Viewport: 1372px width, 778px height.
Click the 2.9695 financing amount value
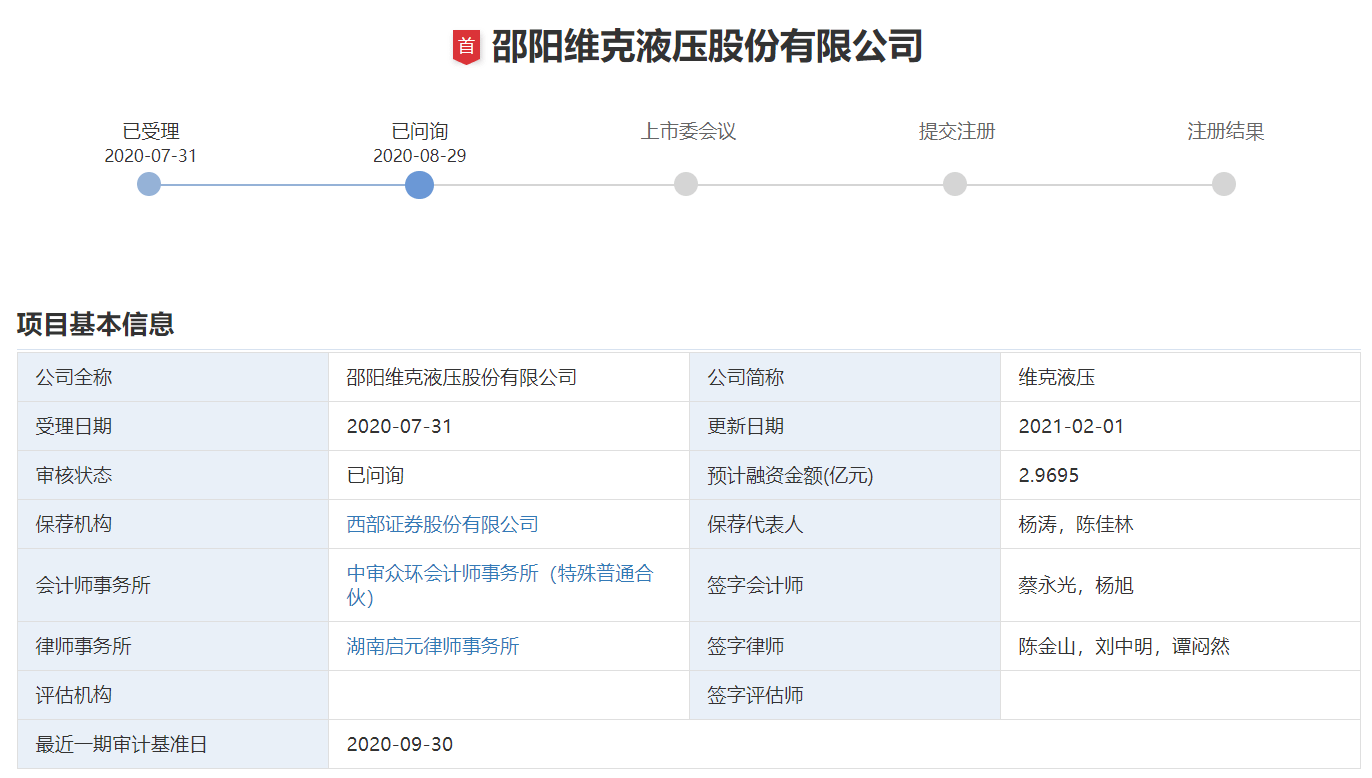(1049, 476)
